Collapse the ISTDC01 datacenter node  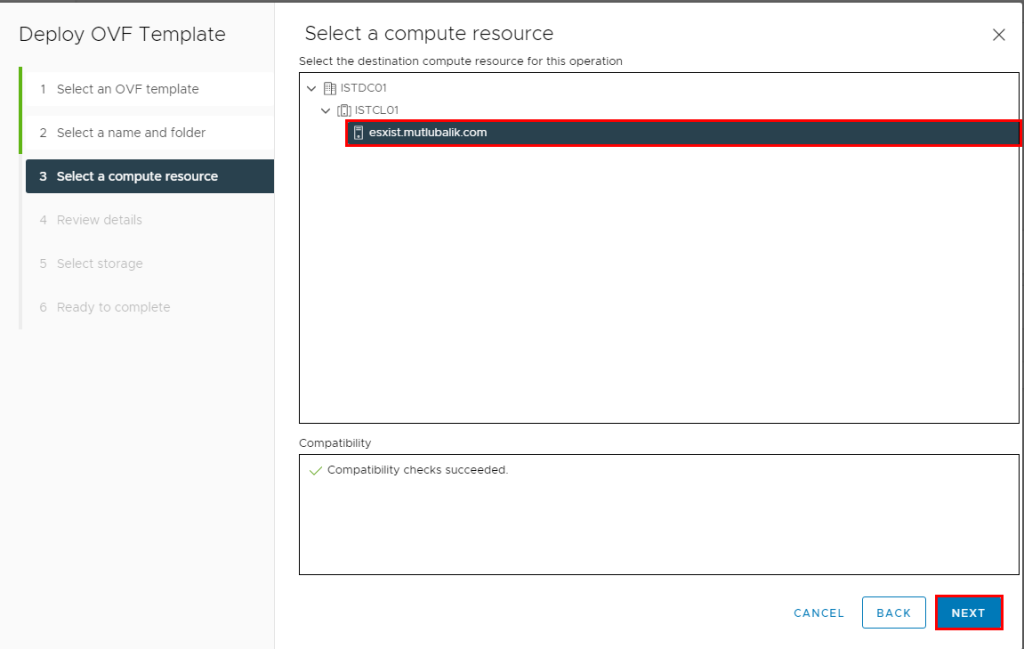[x=312, y=88]
